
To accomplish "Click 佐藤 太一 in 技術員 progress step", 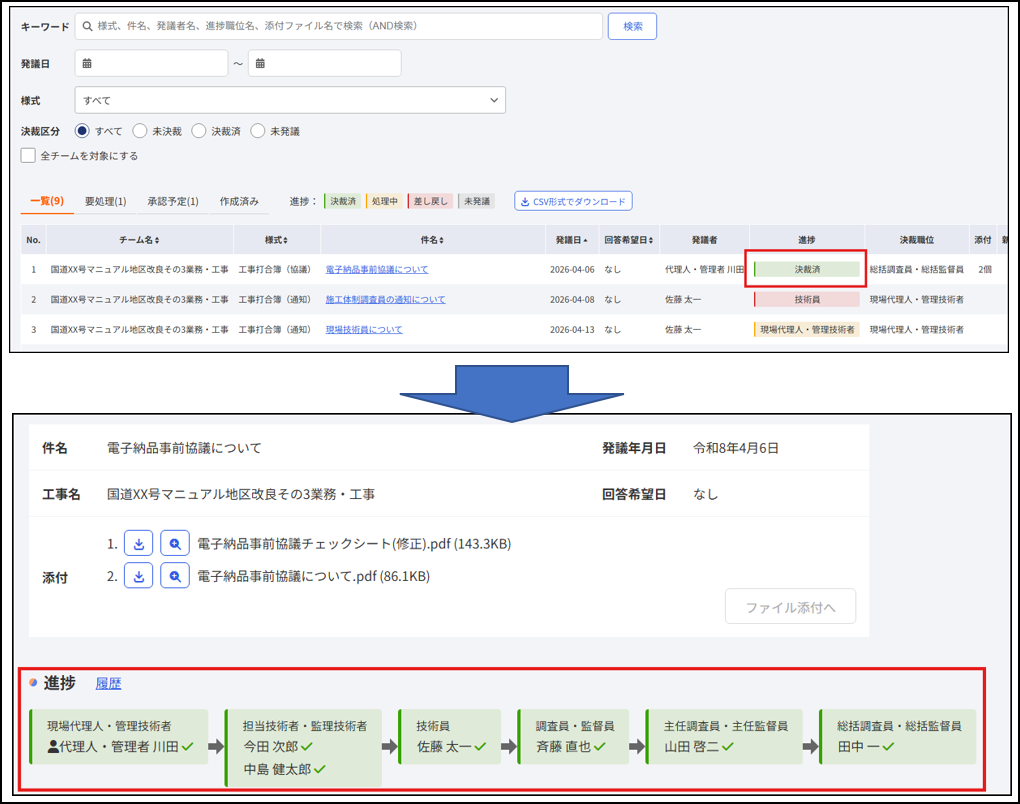I will point(444,747).
